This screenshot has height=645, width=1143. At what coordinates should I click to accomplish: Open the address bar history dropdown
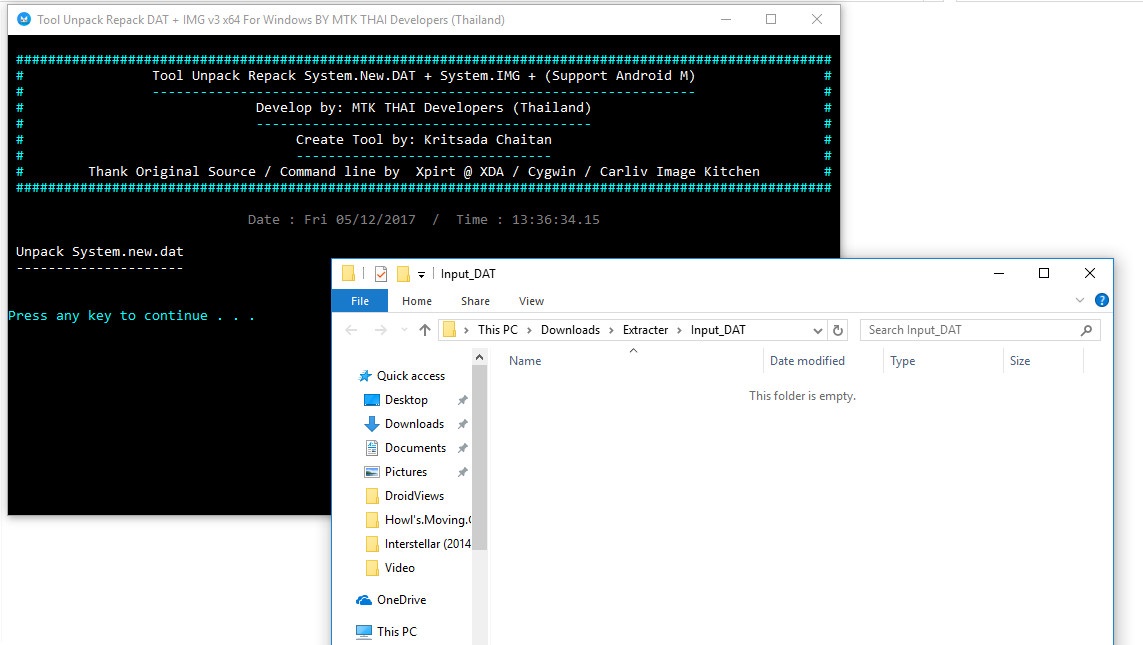point(817,330)
